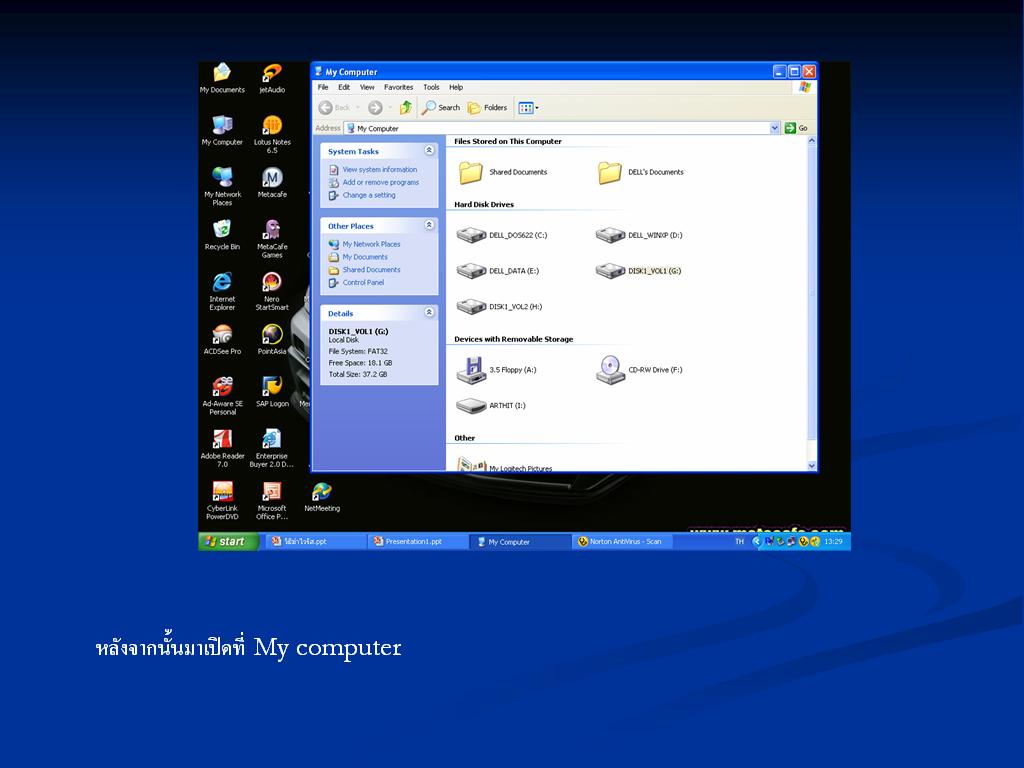
Task: Click the address bar field
Action: [x=557, y=128]
